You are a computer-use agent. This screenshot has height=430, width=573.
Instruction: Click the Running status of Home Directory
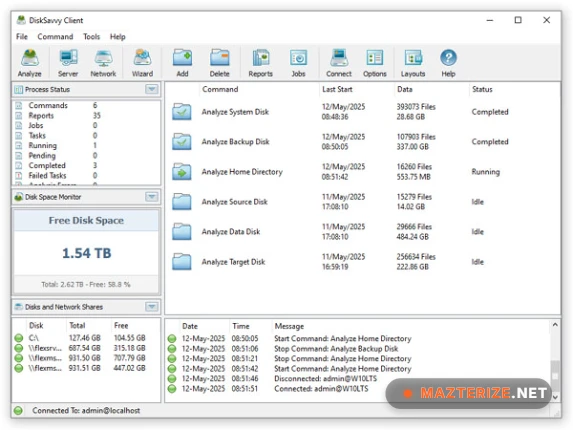pyautogui.click(x=485, y=172)
